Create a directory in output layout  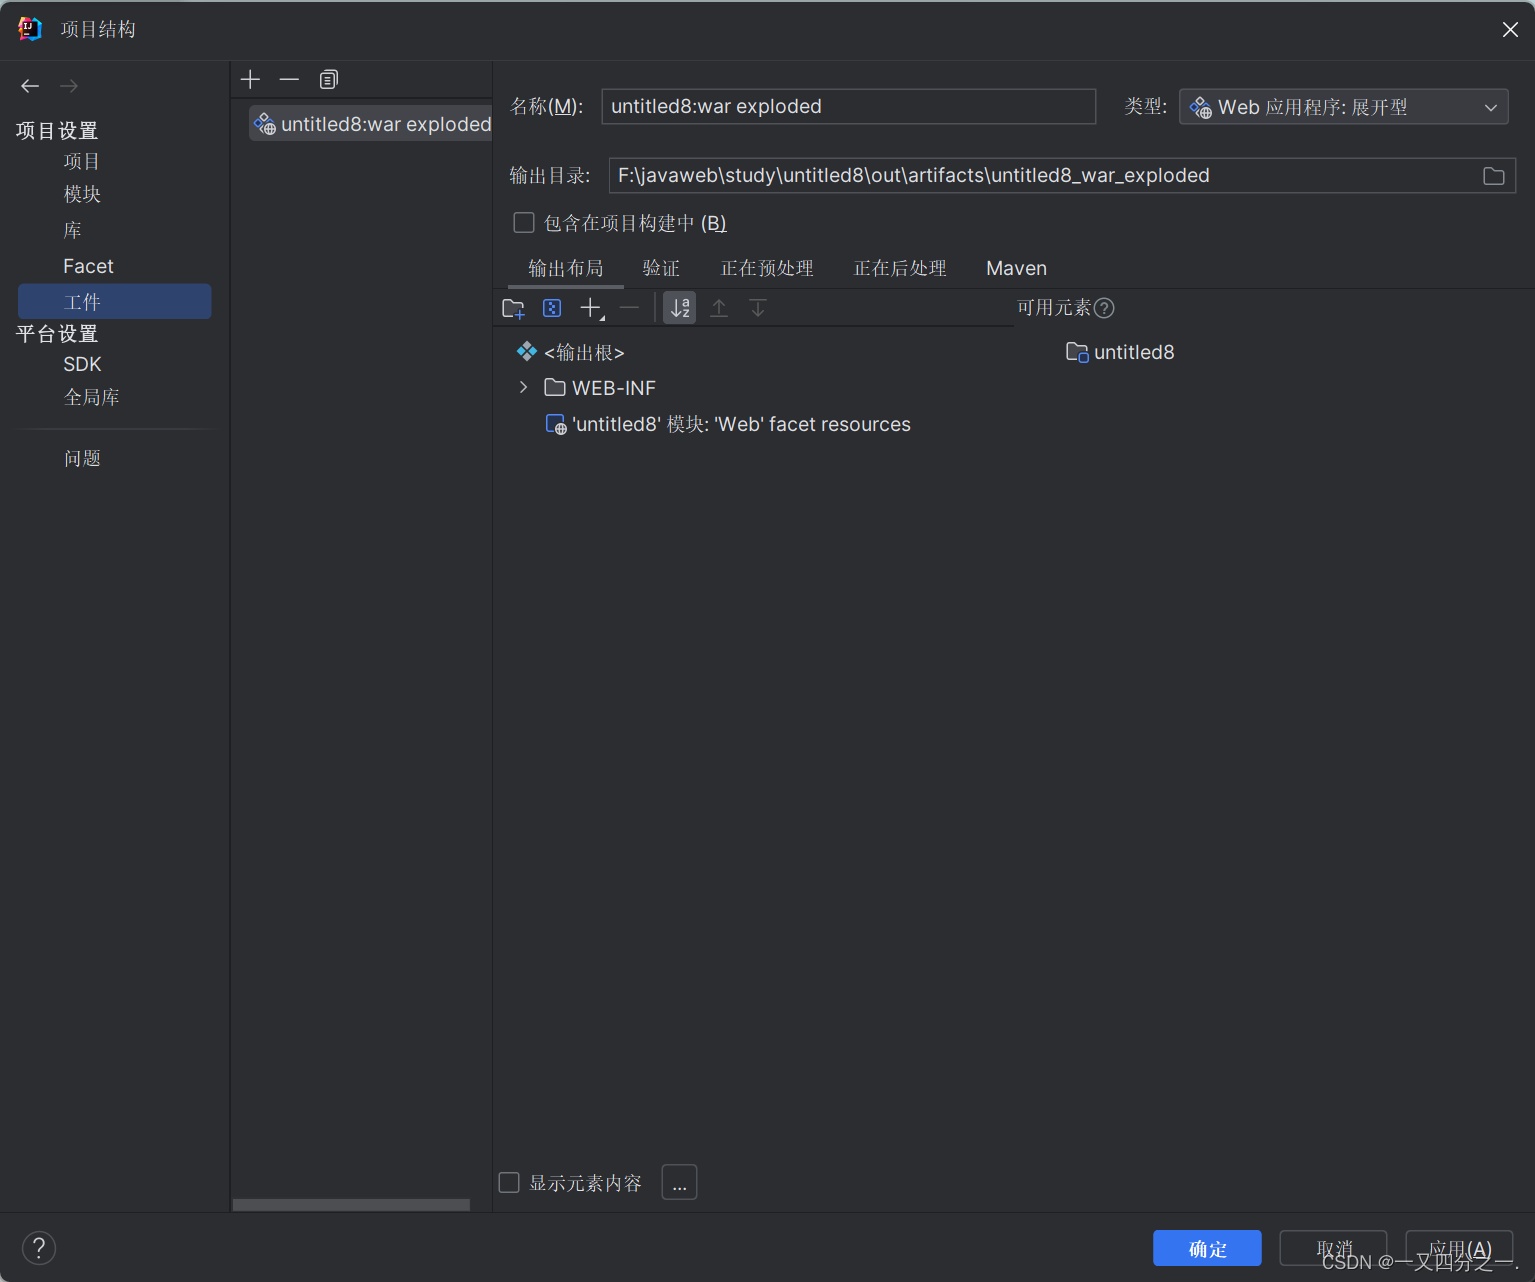click(x=513, y=308)
